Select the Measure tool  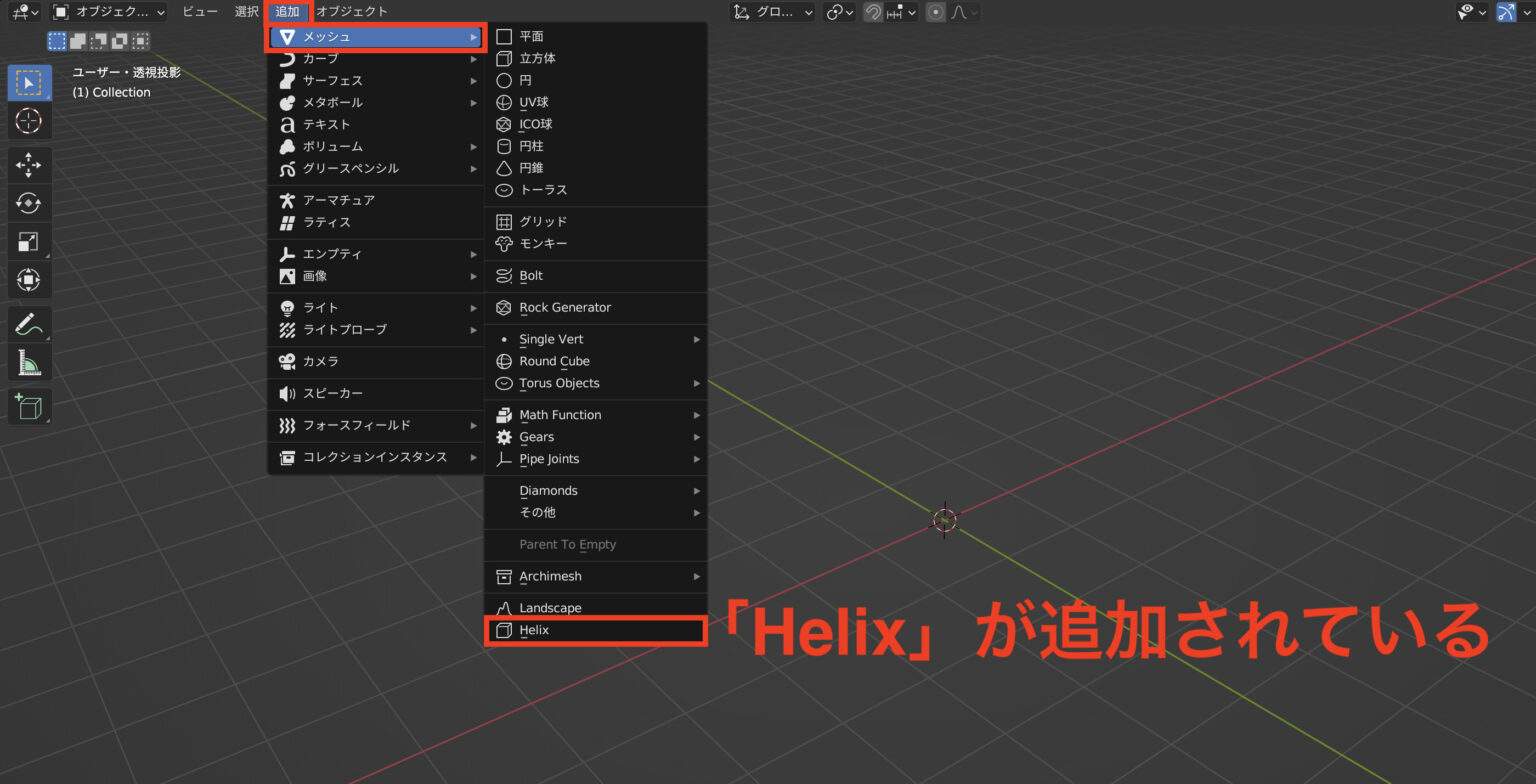point(29,361)
